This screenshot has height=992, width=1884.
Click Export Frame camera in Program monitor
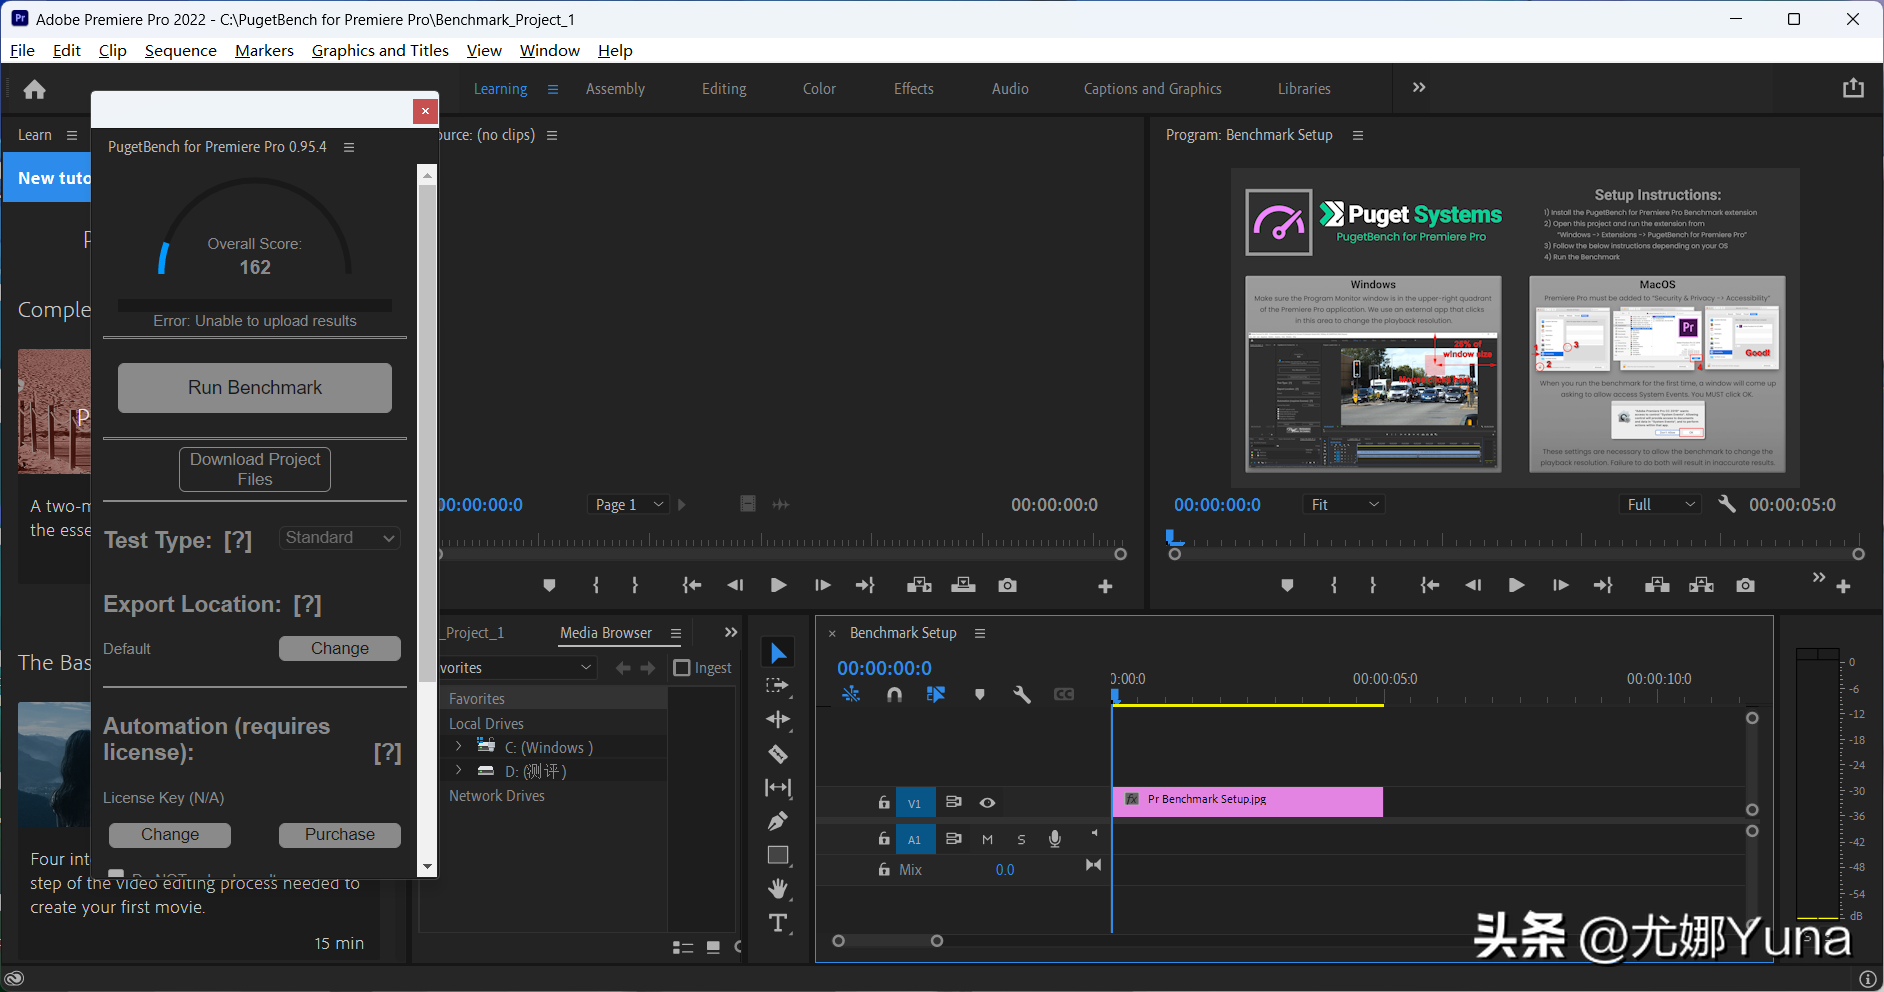click(x=1745, y=585)
